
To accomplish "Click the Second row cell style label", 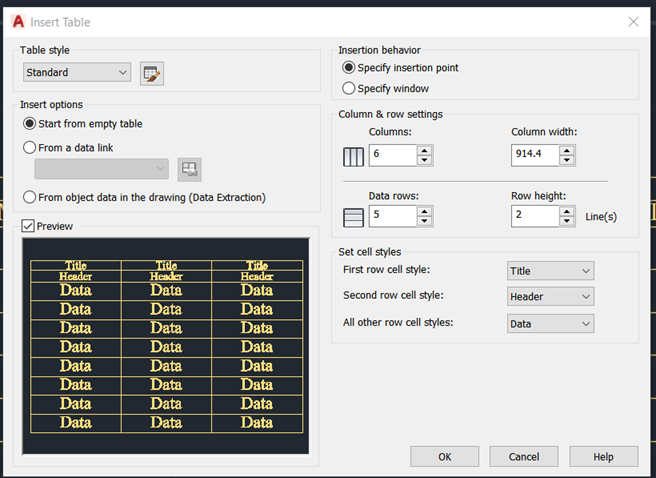I will [x=393, y=295].
